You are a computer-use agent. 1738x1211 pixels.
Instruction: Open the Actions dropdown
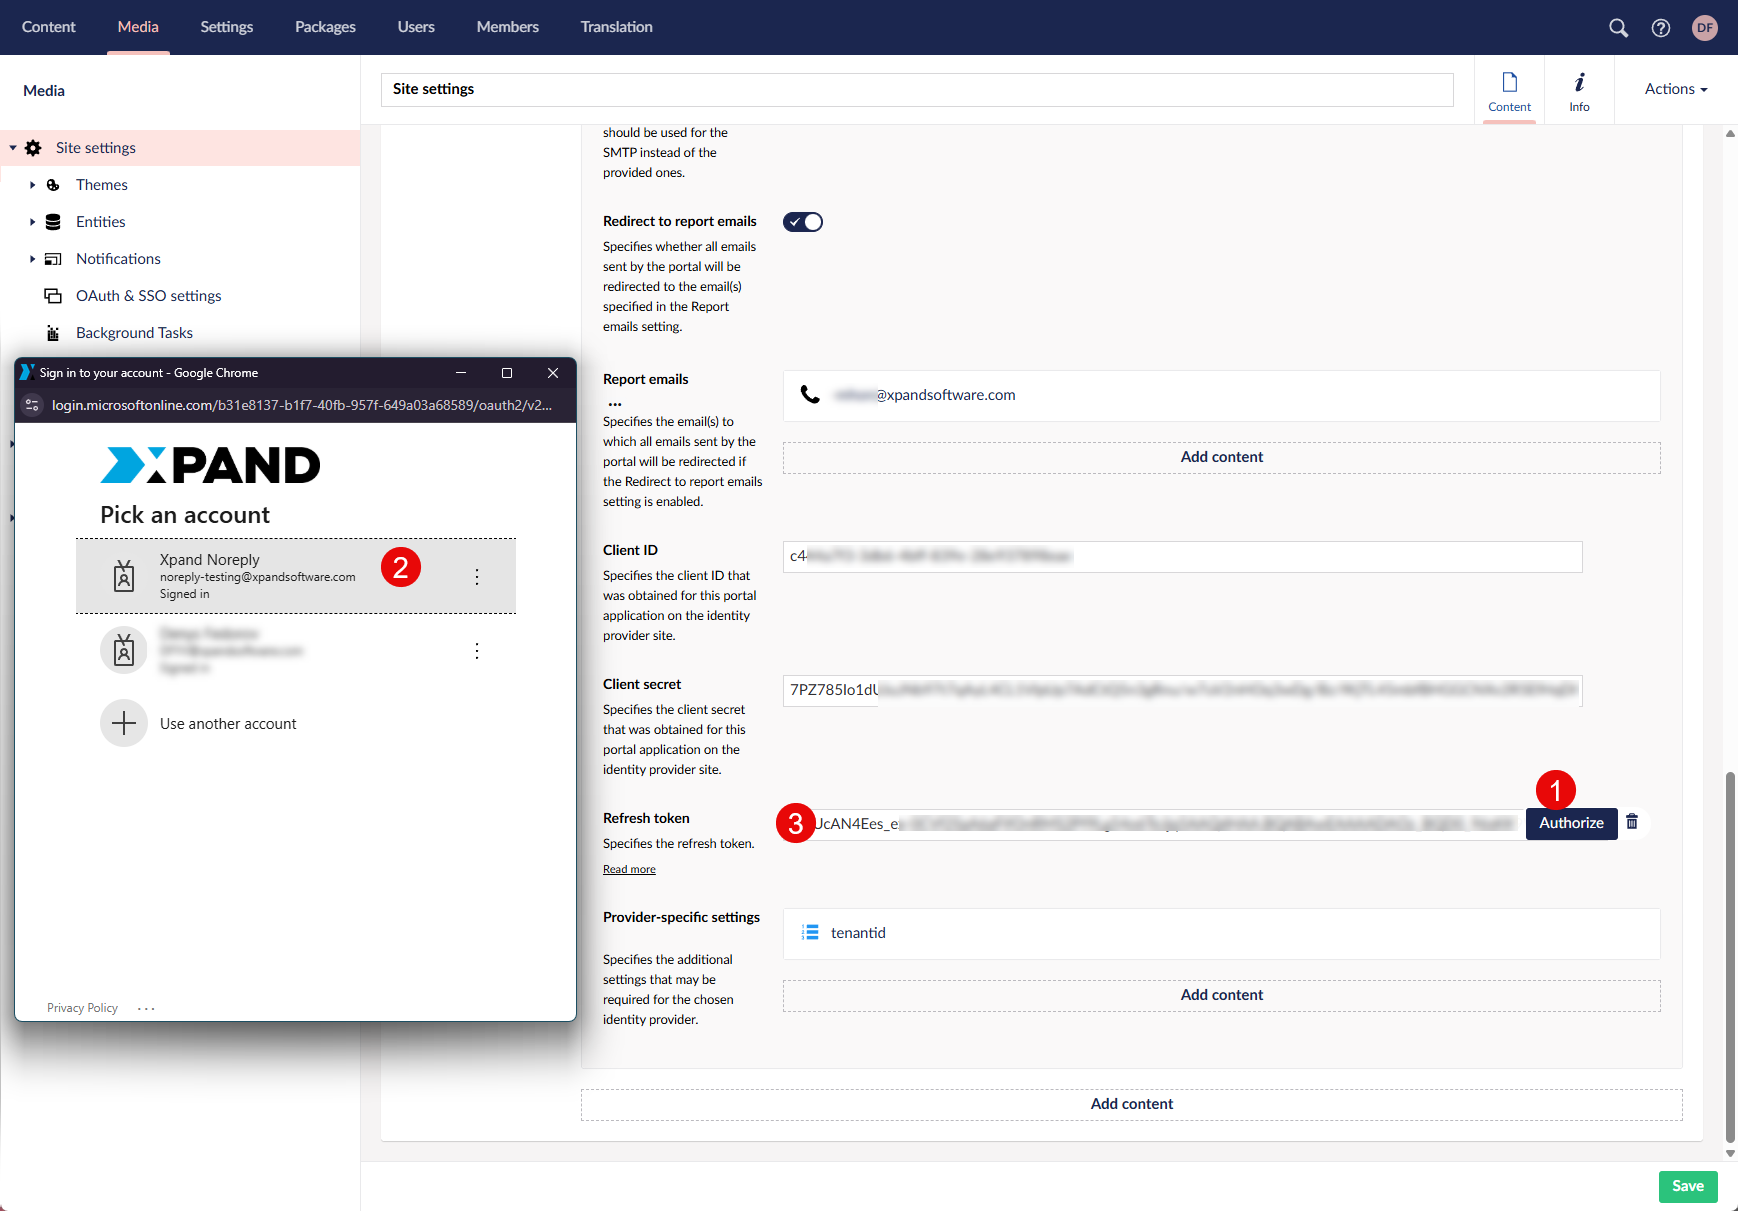[x=1675, y=89]
